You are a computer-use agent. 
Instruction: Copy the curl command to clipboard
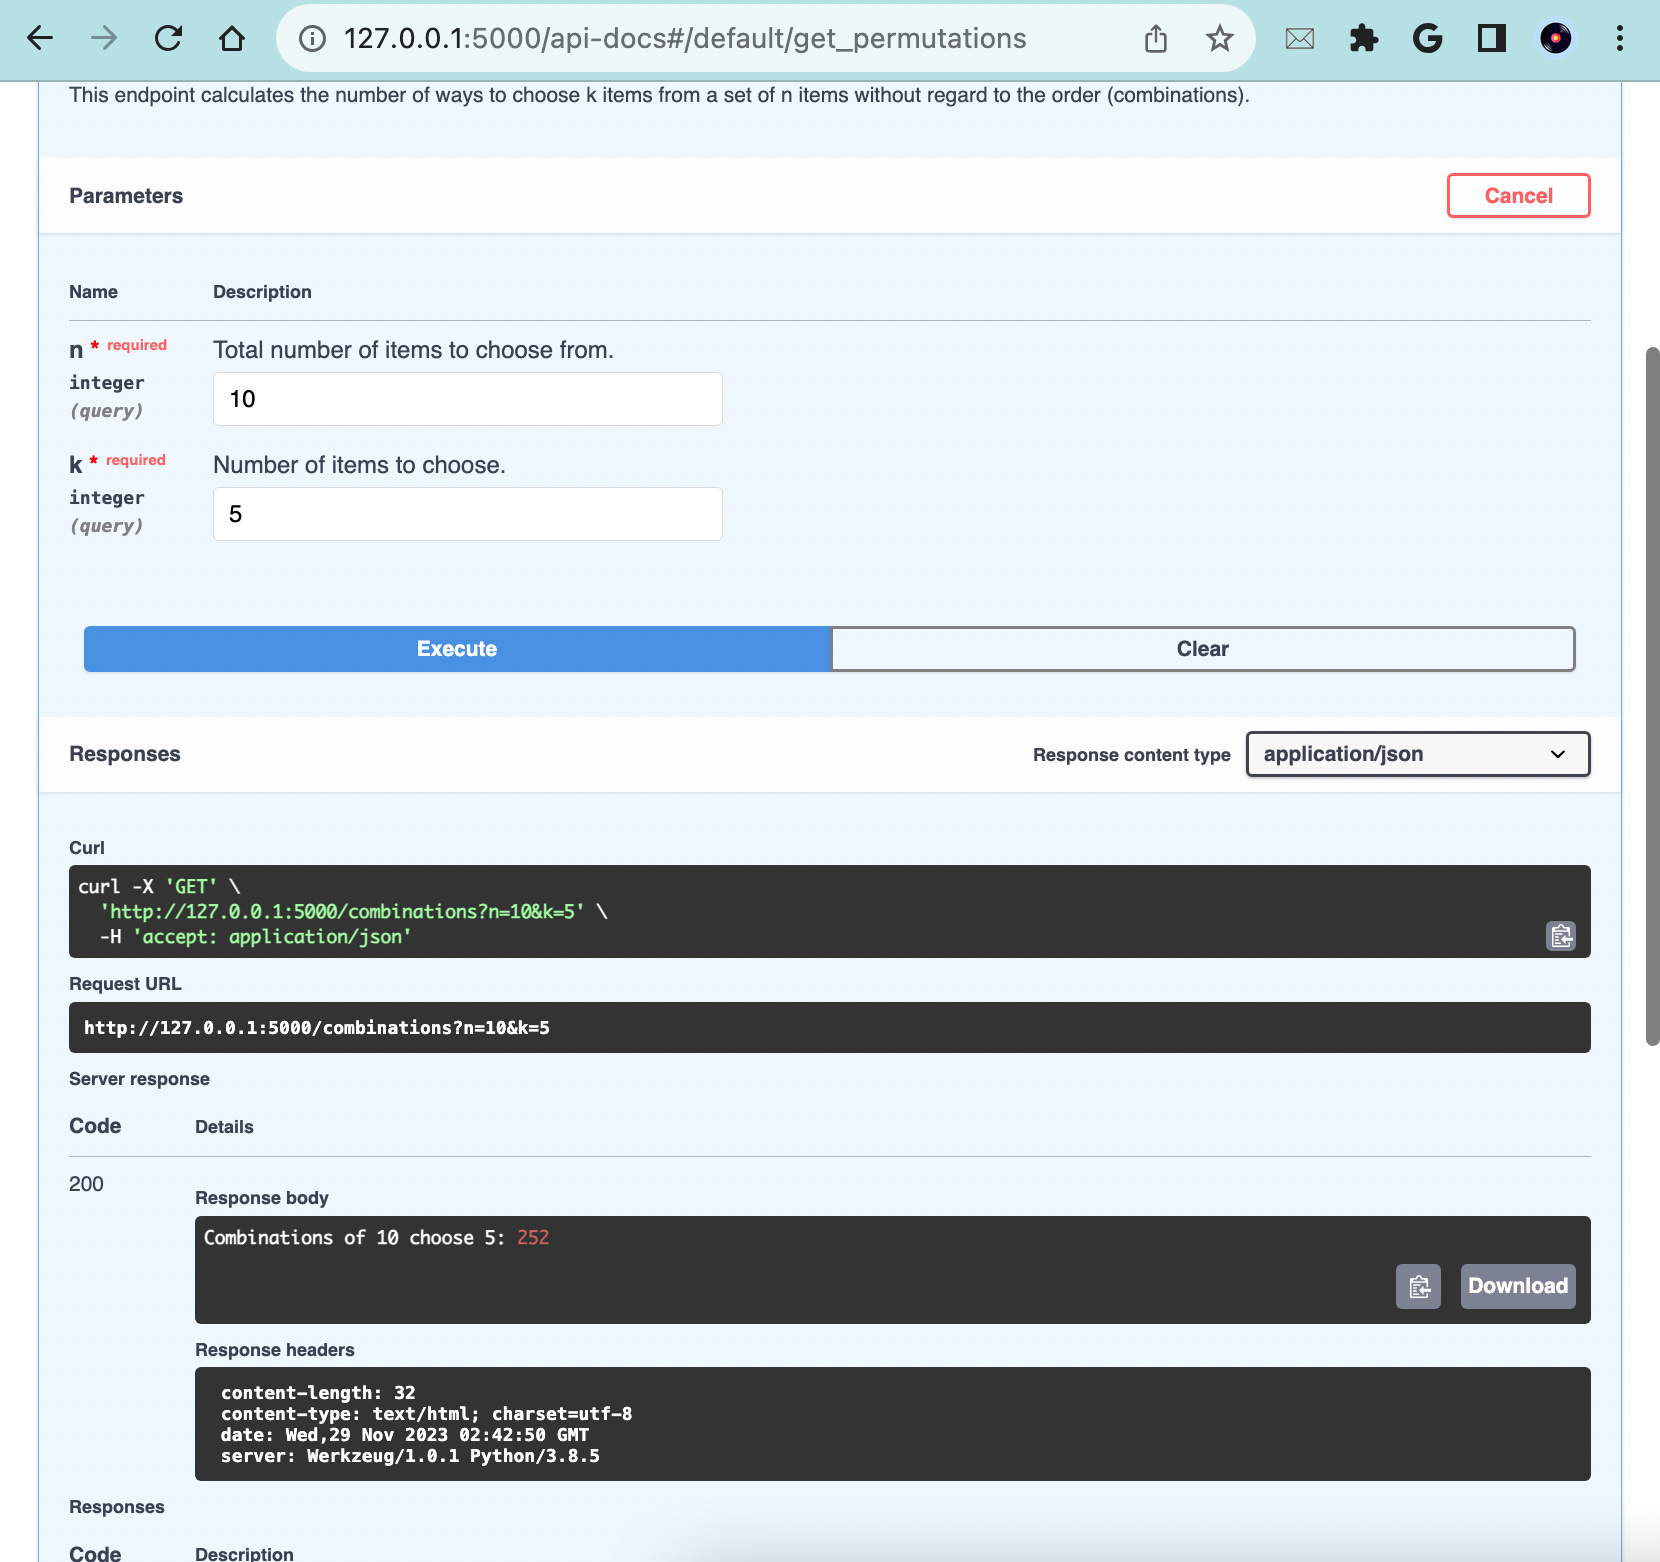click(1561, 936)
